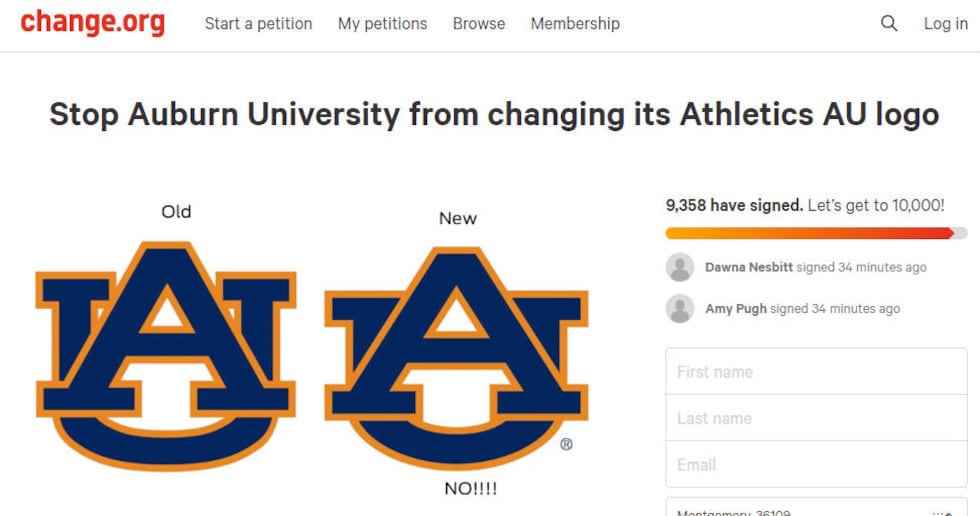The height and width of the screenshot is (516, 980).
Task: Click the registered trademark symbol
Action: (x=566, y=444)
